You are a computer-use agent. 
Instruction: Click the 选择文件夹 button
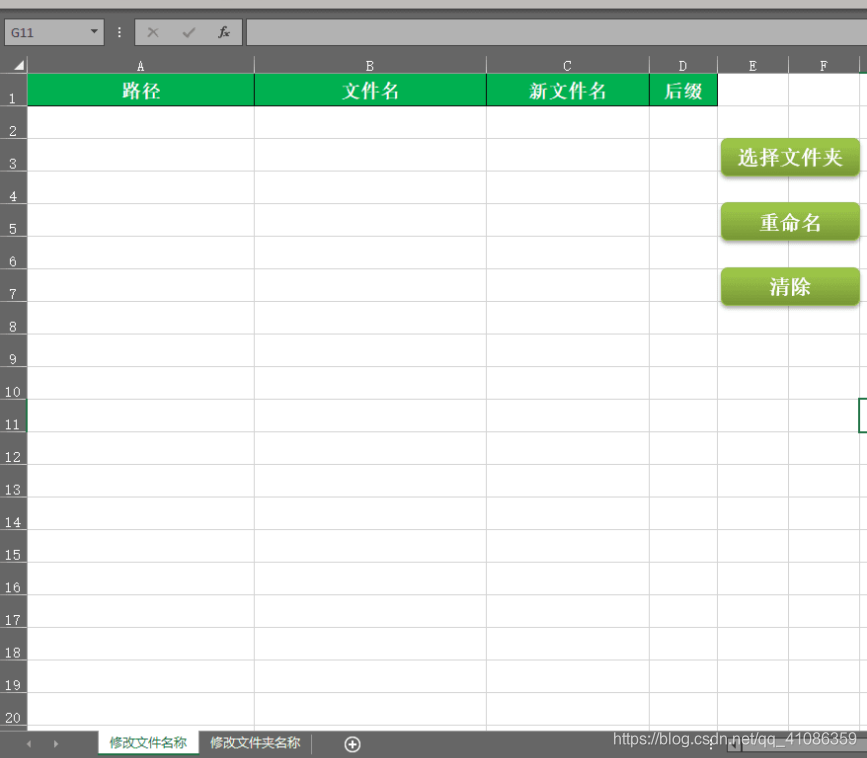tap(789, 157)
